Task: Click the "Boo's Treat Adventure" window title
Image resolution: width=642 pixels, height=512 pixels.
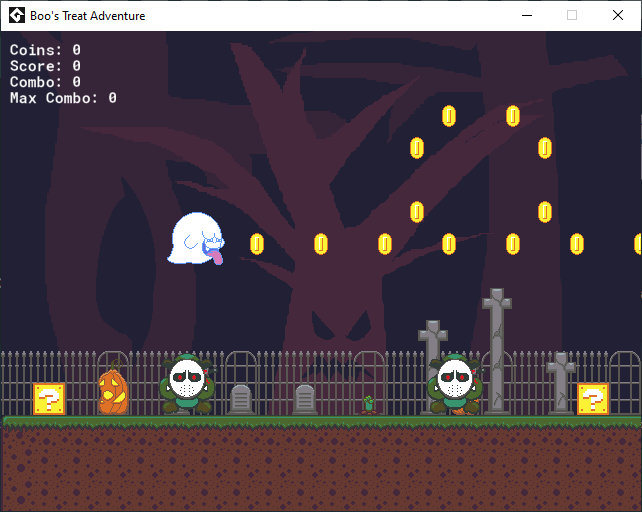Action: pos(87,16)
